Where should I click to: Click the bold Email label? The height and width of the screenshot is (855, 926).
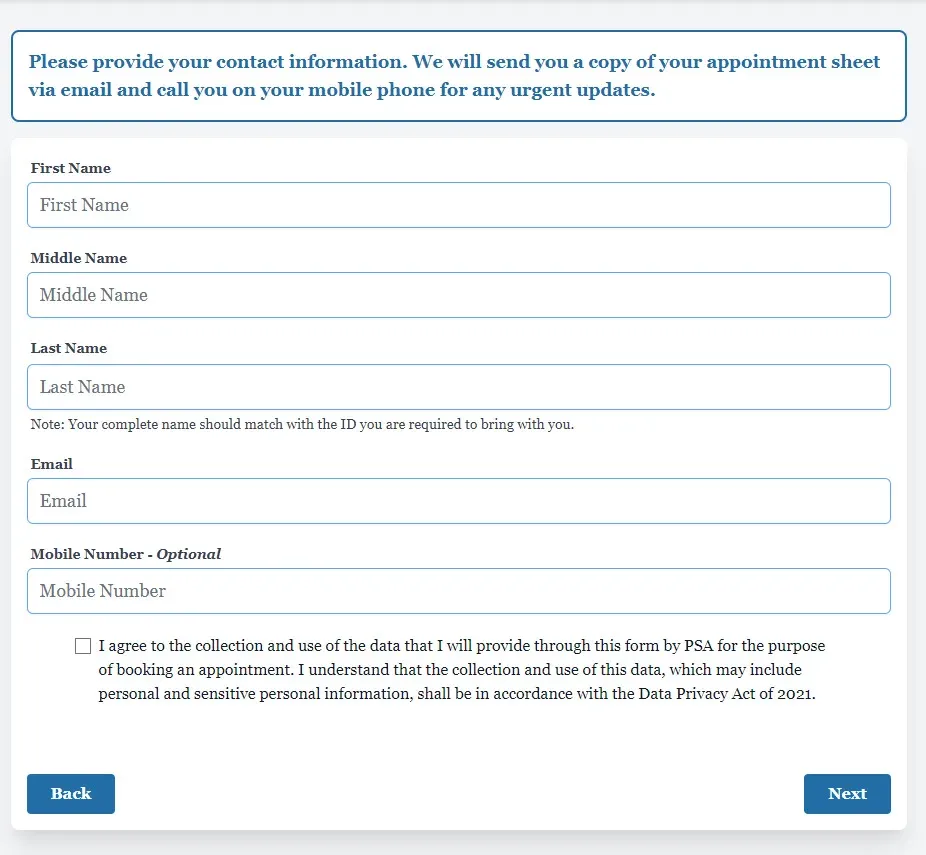click(x=51, y=464)
